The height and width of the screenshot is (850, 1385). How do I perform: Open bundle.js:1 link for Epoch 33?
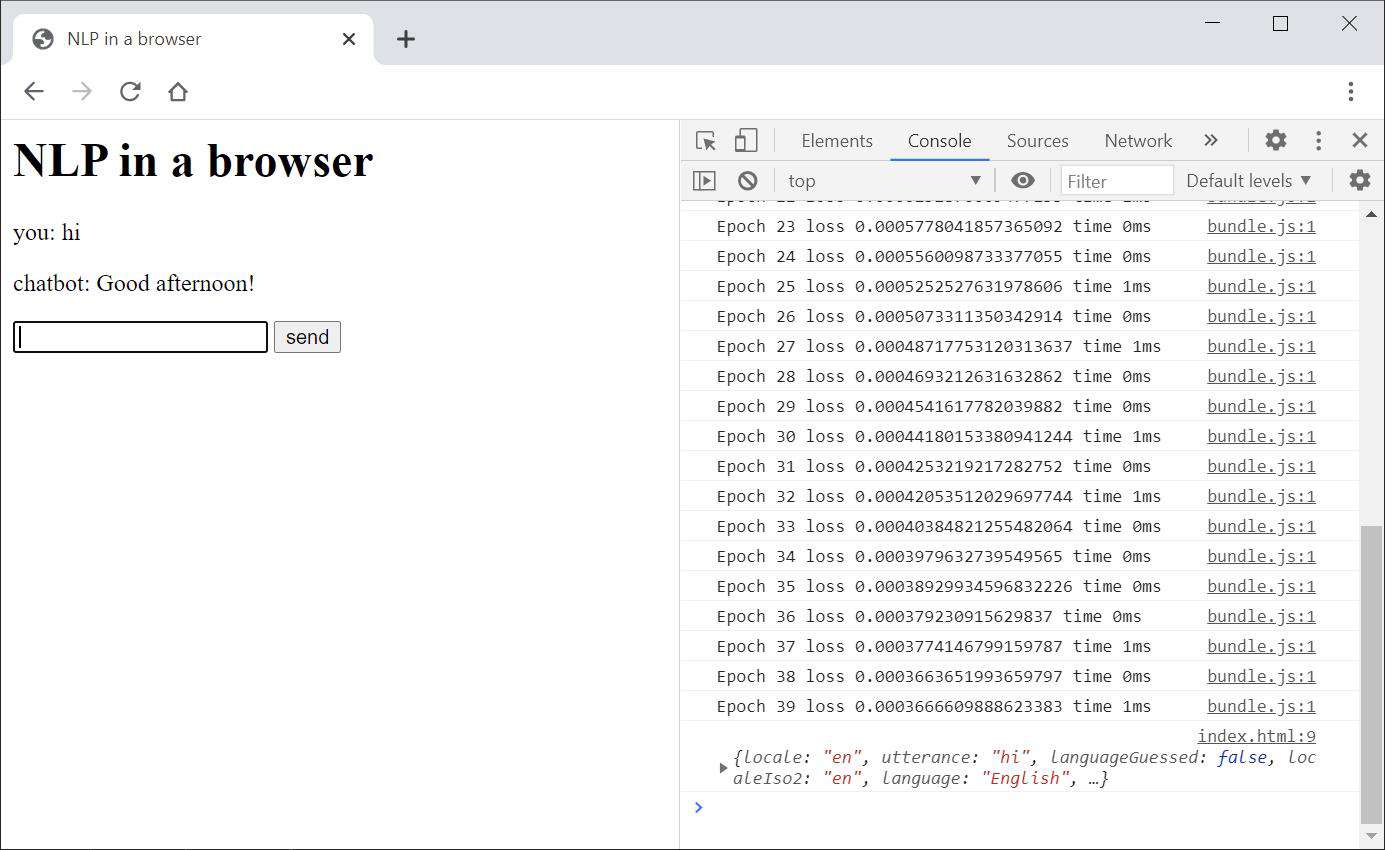pyautogui.click(x=1261, y=526)
